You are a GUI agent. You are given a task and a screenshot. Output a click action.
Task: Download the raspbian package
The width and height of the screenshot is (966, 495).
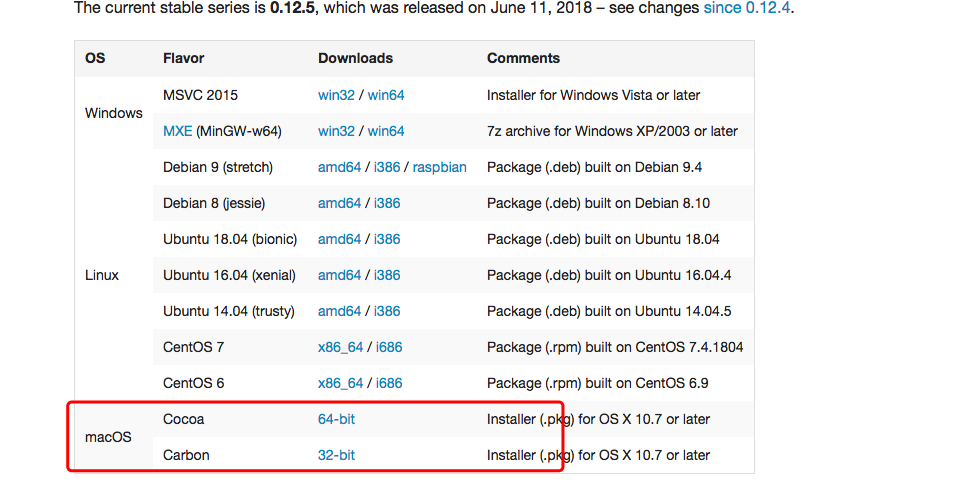439,168
